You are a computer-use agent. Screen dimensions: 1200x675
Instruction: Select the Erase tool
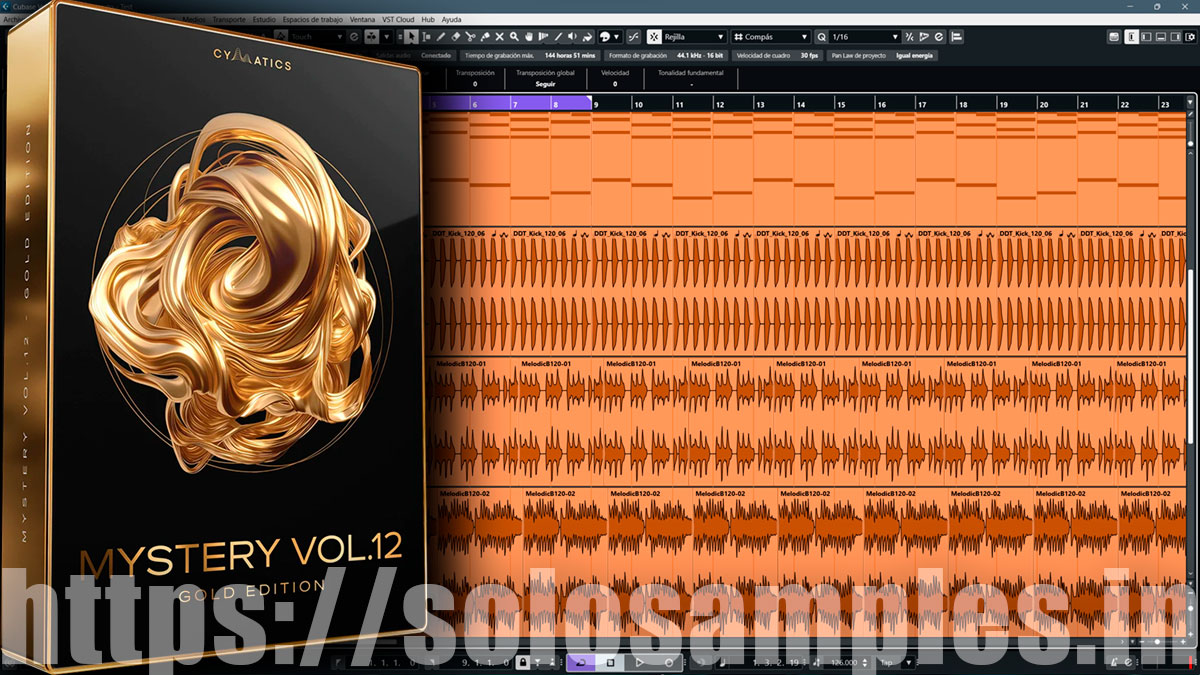[456, 36]
